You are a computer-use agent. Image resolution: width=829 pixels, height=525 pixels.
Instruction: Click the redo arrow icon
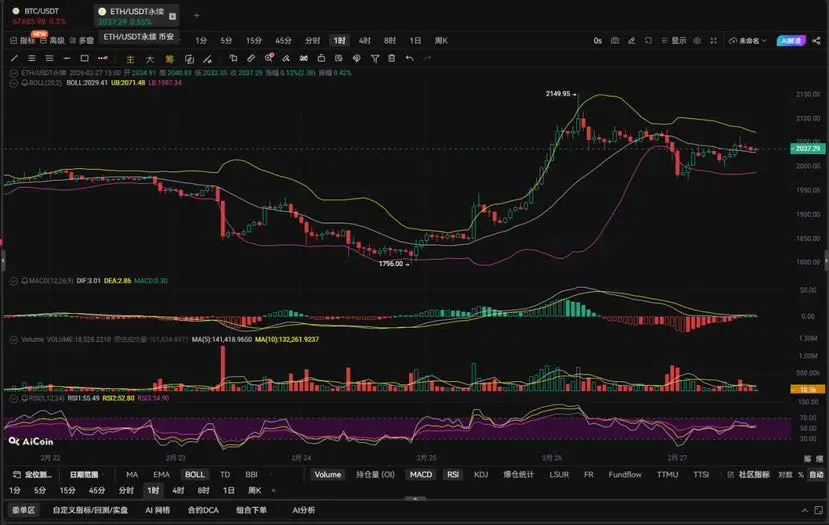tap(427, 58)
